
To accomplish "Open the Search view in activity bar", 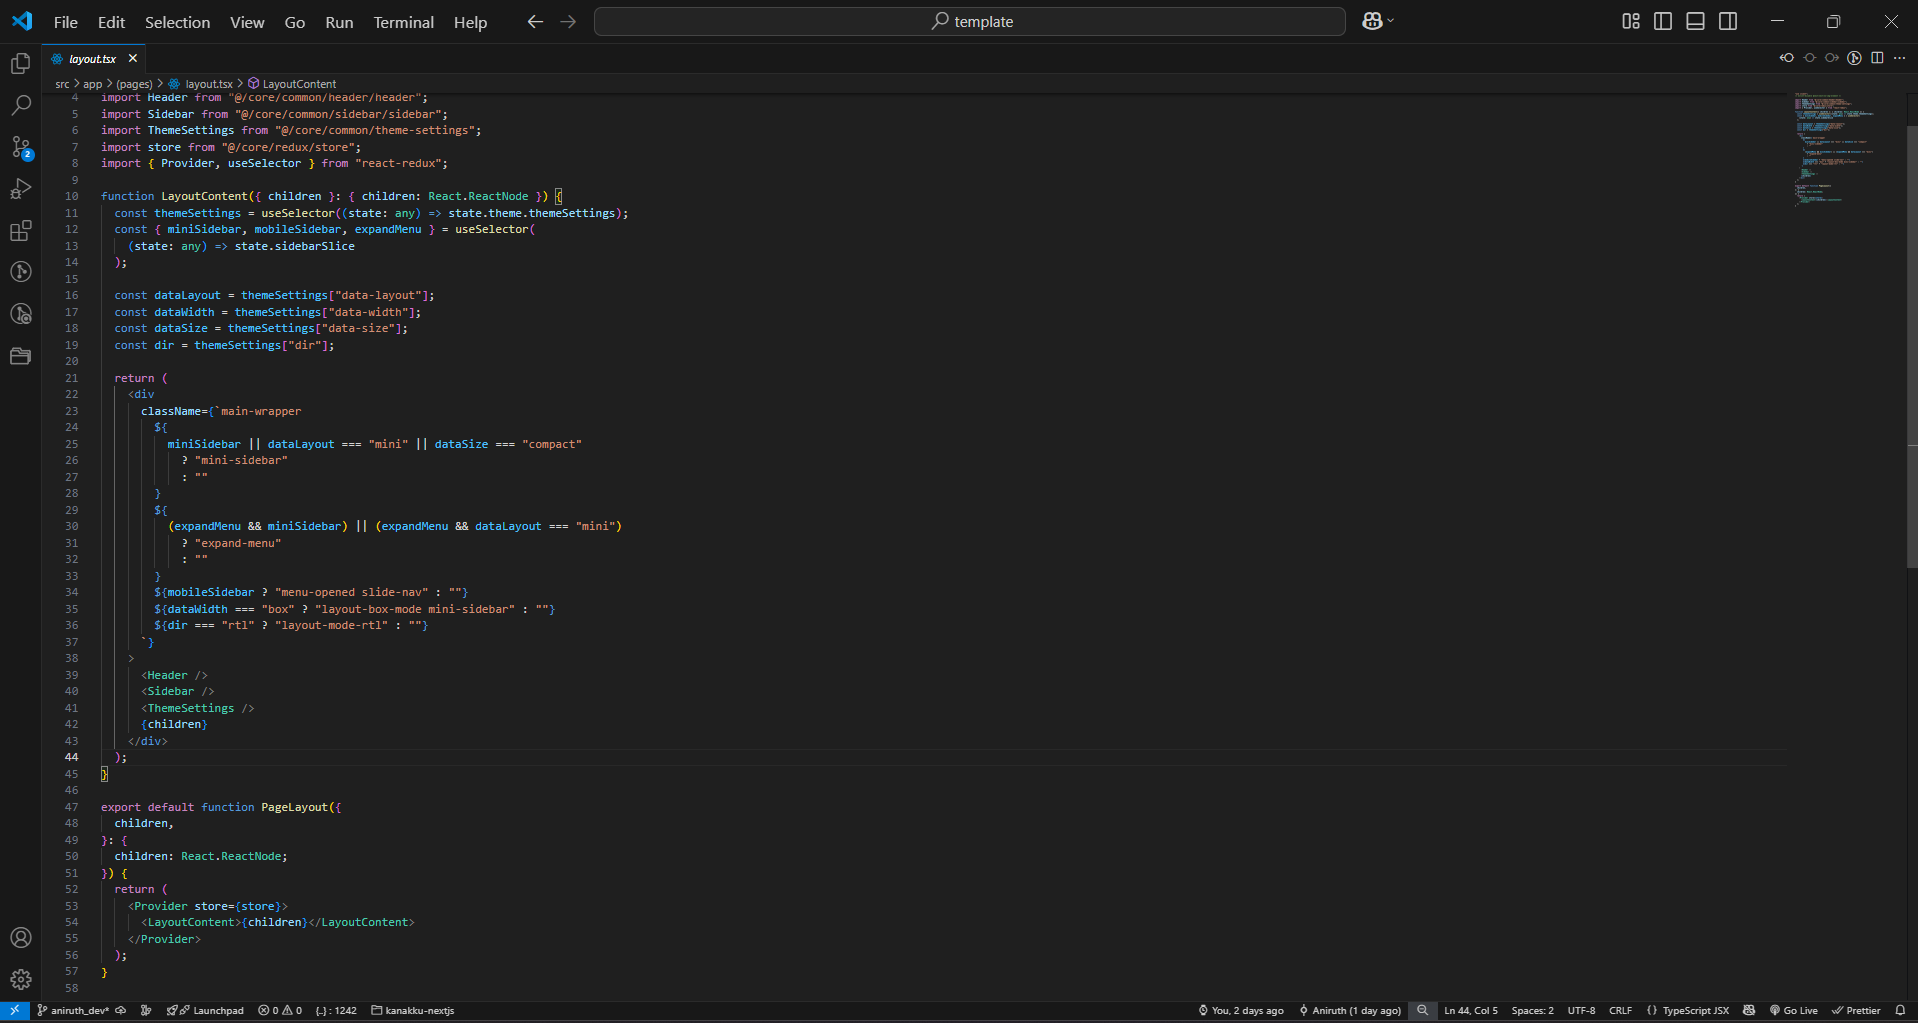I will point(21,105).
